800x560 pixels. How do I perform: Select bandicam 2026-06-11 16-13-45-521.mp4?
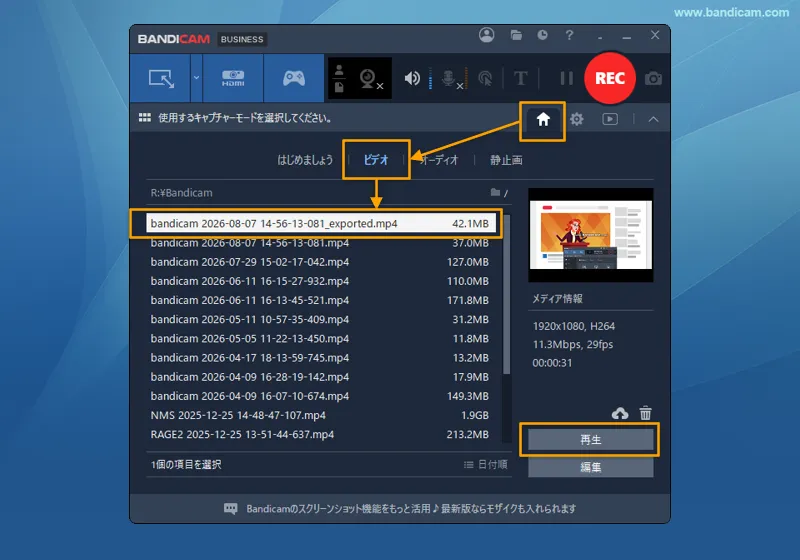coord(321,300)
